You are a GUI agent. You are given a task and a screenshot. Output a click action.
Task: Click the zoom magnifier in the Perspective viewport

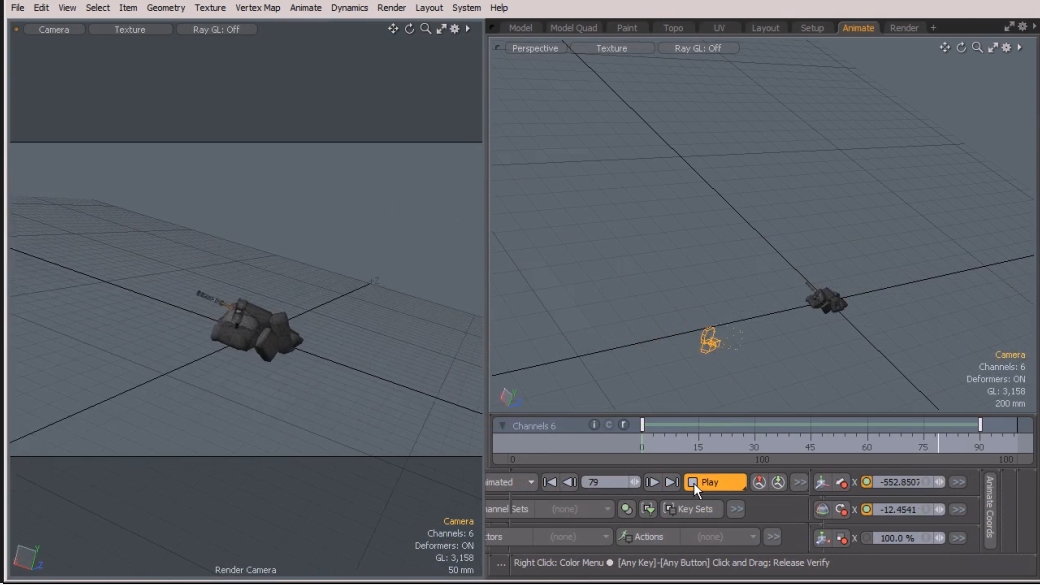pyautogui.click(x=977, y=48)
